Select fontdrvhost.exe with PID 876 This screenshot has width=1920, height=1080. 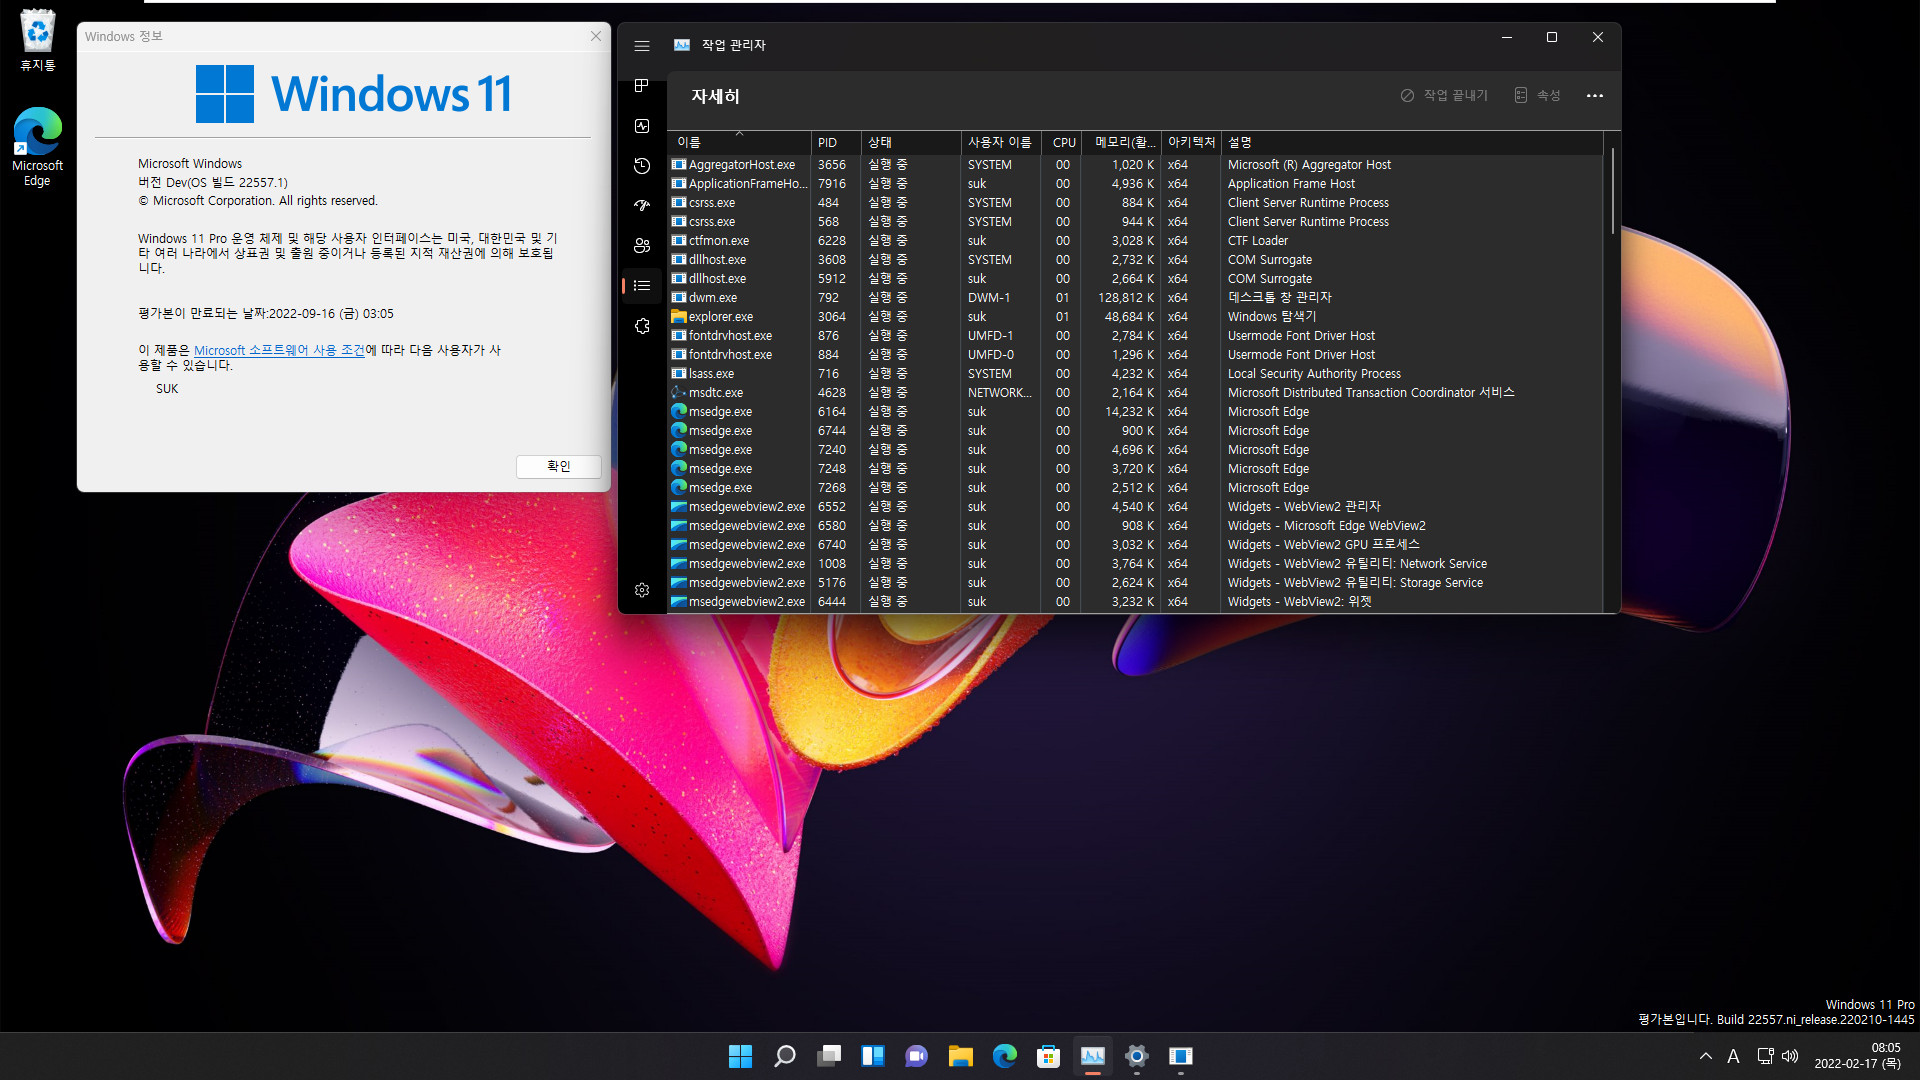point(1136,336)
